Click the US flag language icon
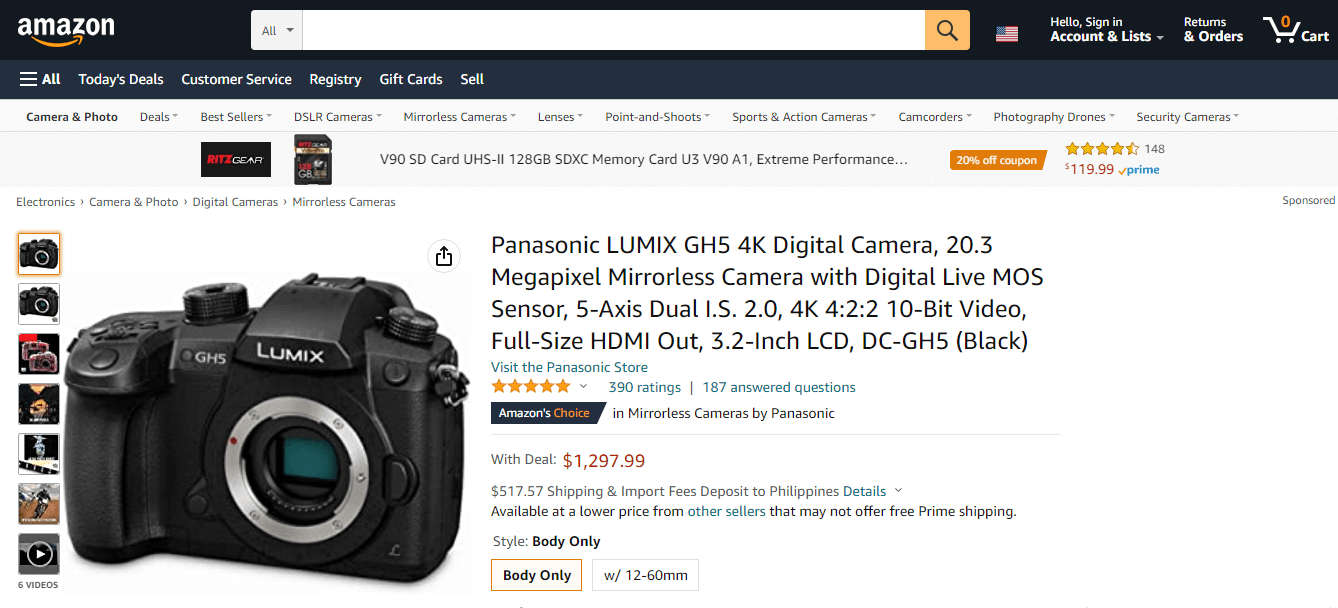The width and height of the screenshot is (1338, 608). pos(1006,34)
